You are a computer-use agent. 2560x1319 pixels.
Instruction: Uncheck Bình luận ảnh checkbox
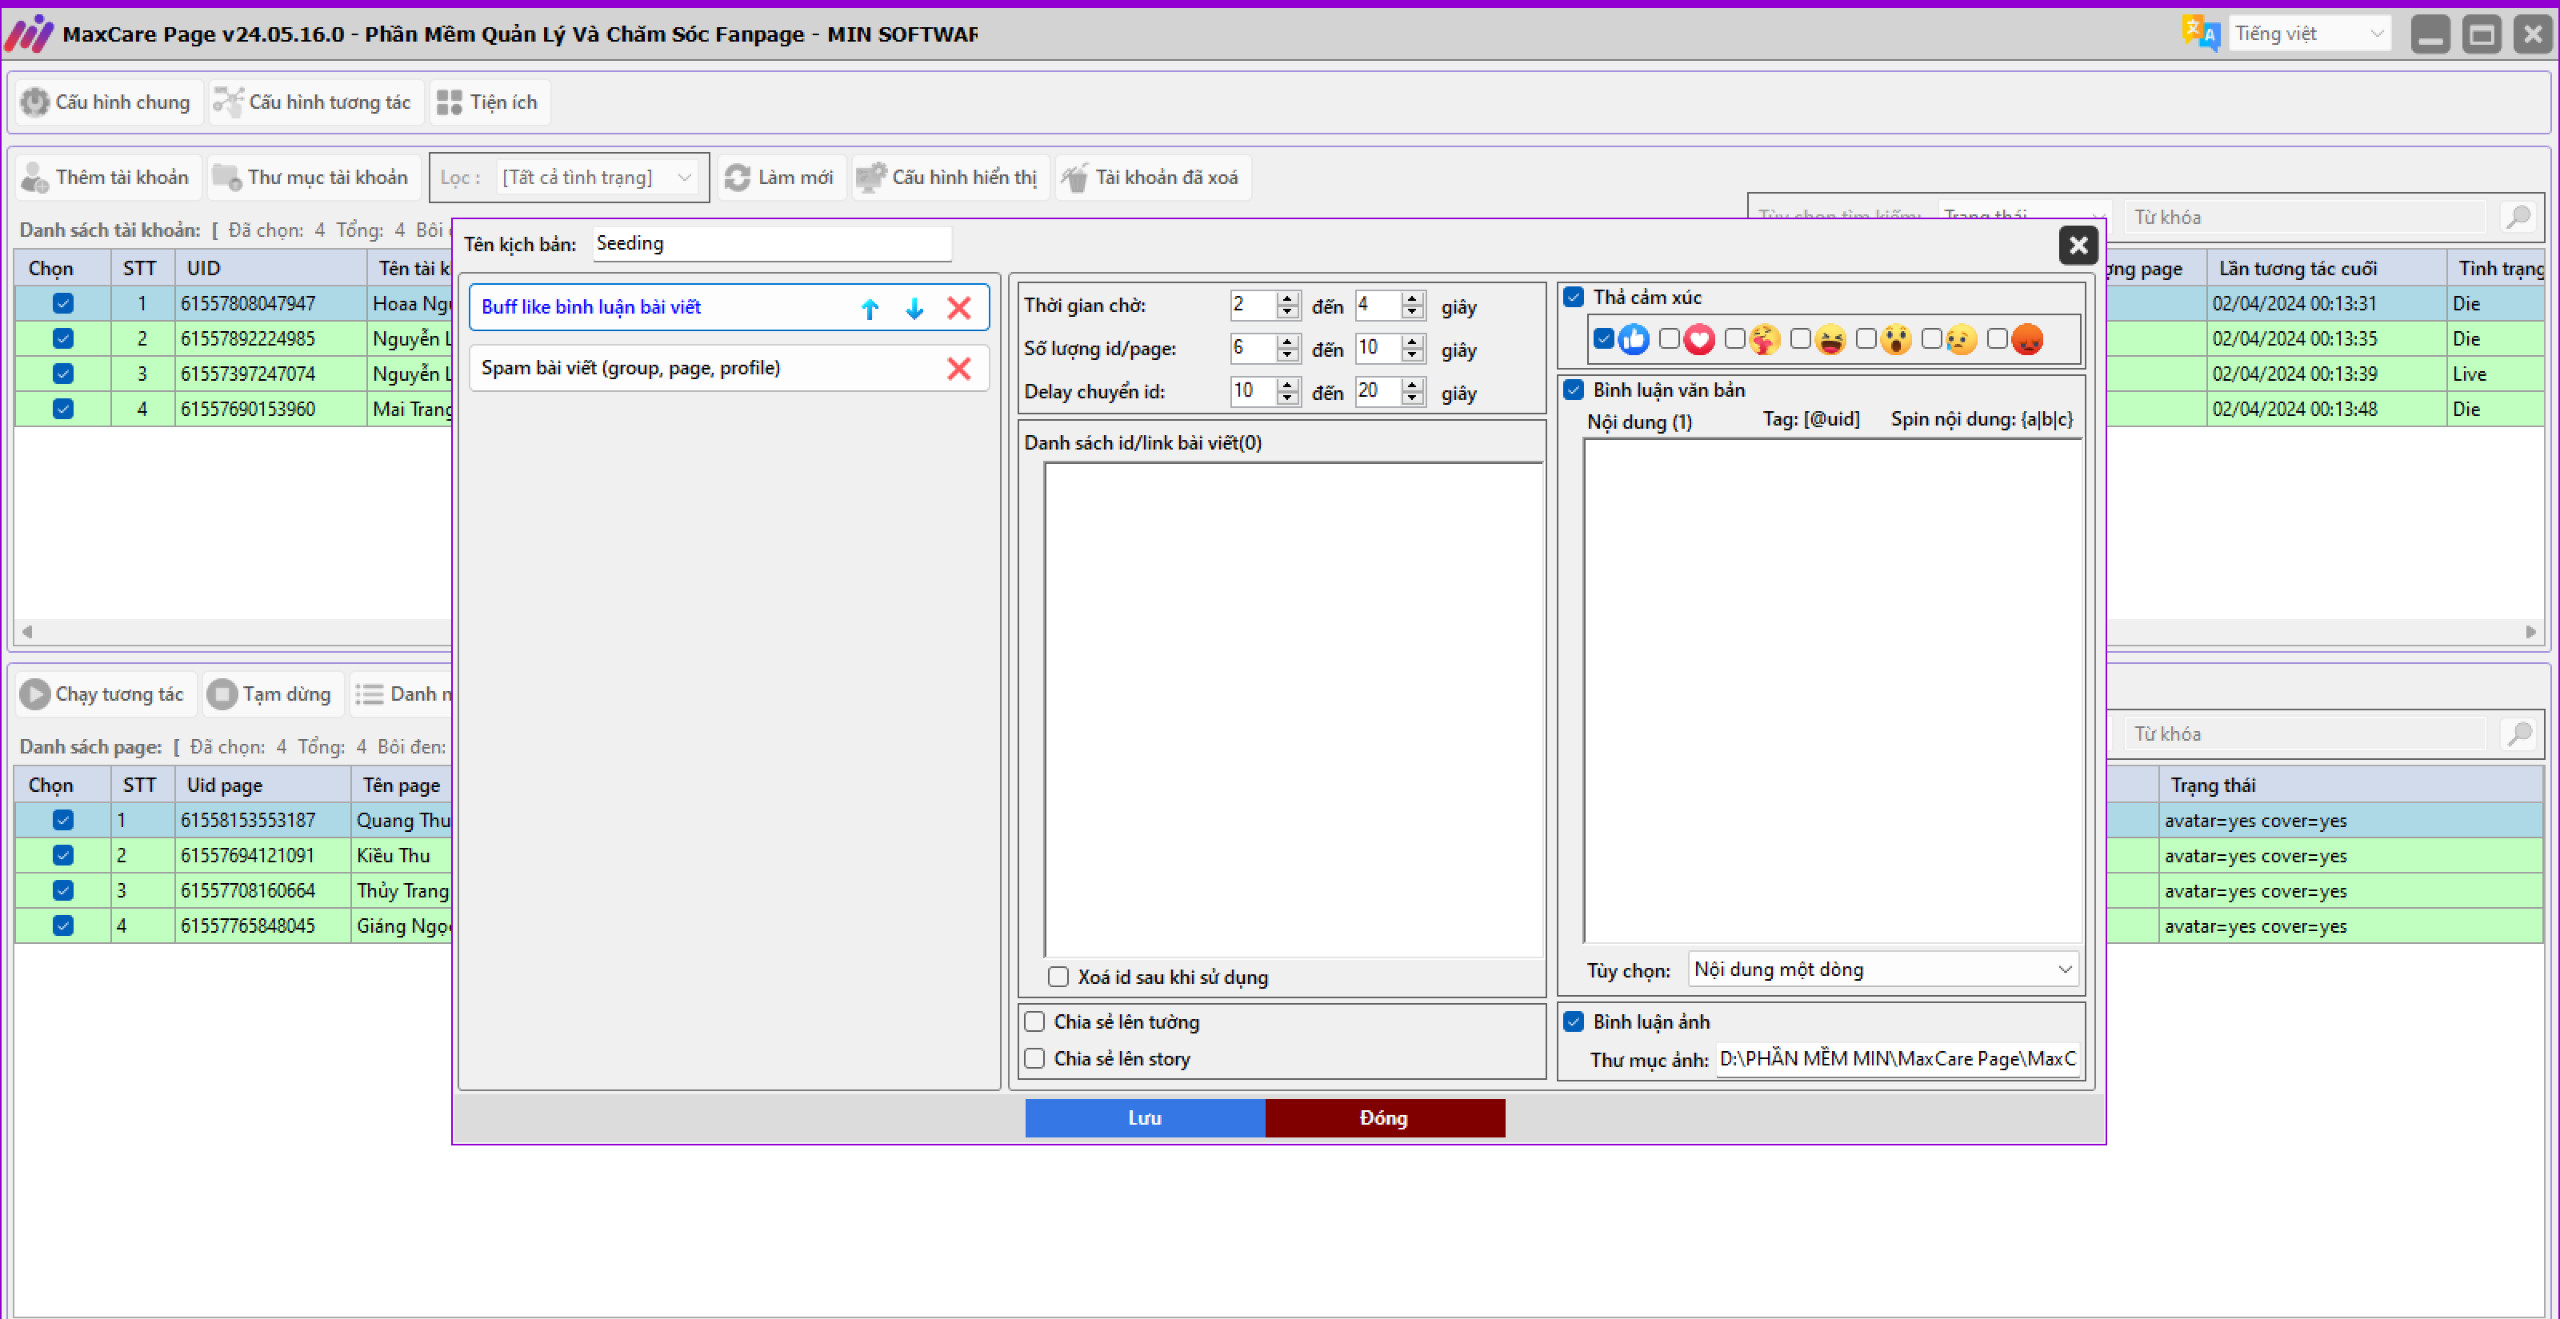(x=1574, y=1022)
